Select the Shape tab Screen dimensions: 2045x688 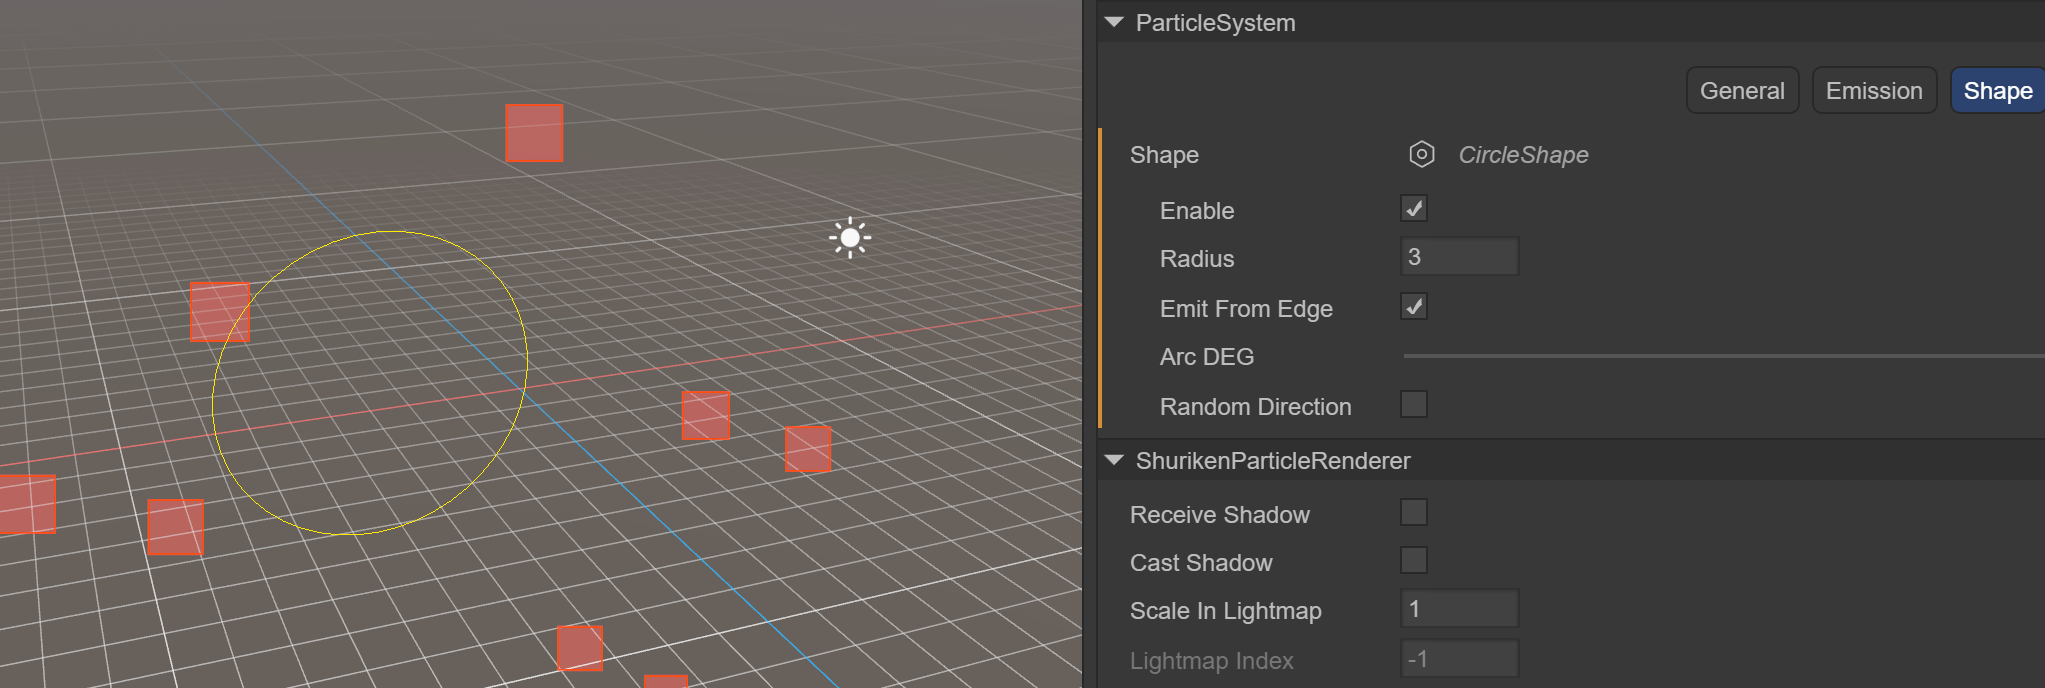coord(1997,91)
